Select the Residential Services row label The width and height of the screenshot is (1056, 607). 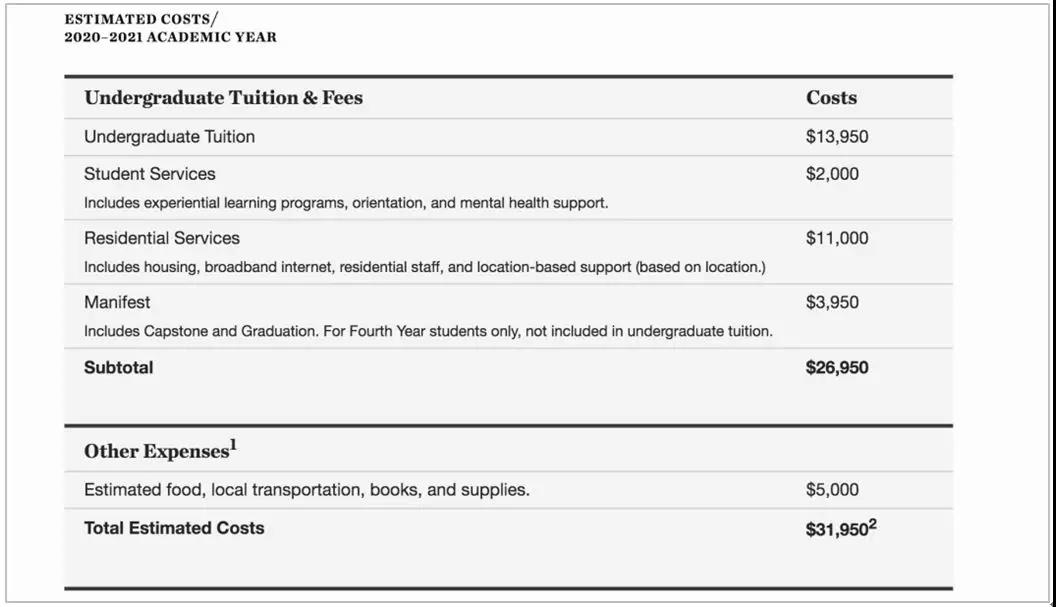[x=162, y=238]
